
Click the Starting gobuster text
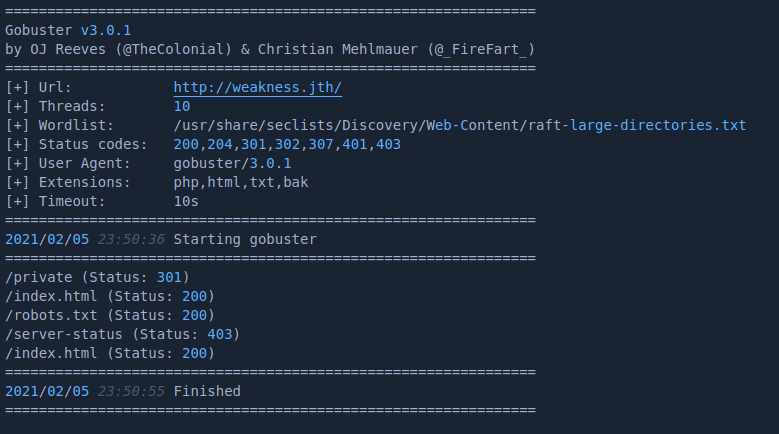click(244, 239)
